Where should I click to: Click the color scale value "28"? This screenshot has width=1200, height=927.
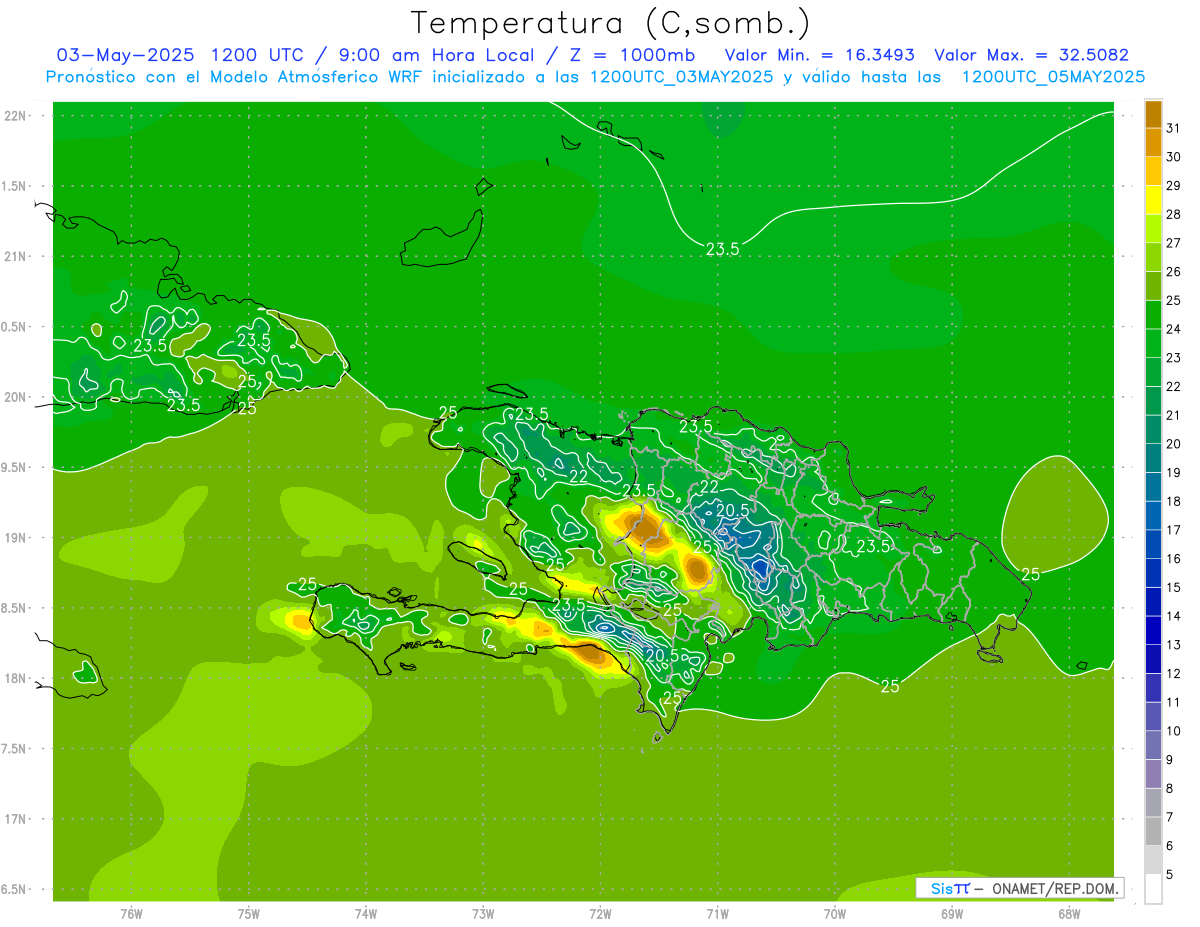1173,214
